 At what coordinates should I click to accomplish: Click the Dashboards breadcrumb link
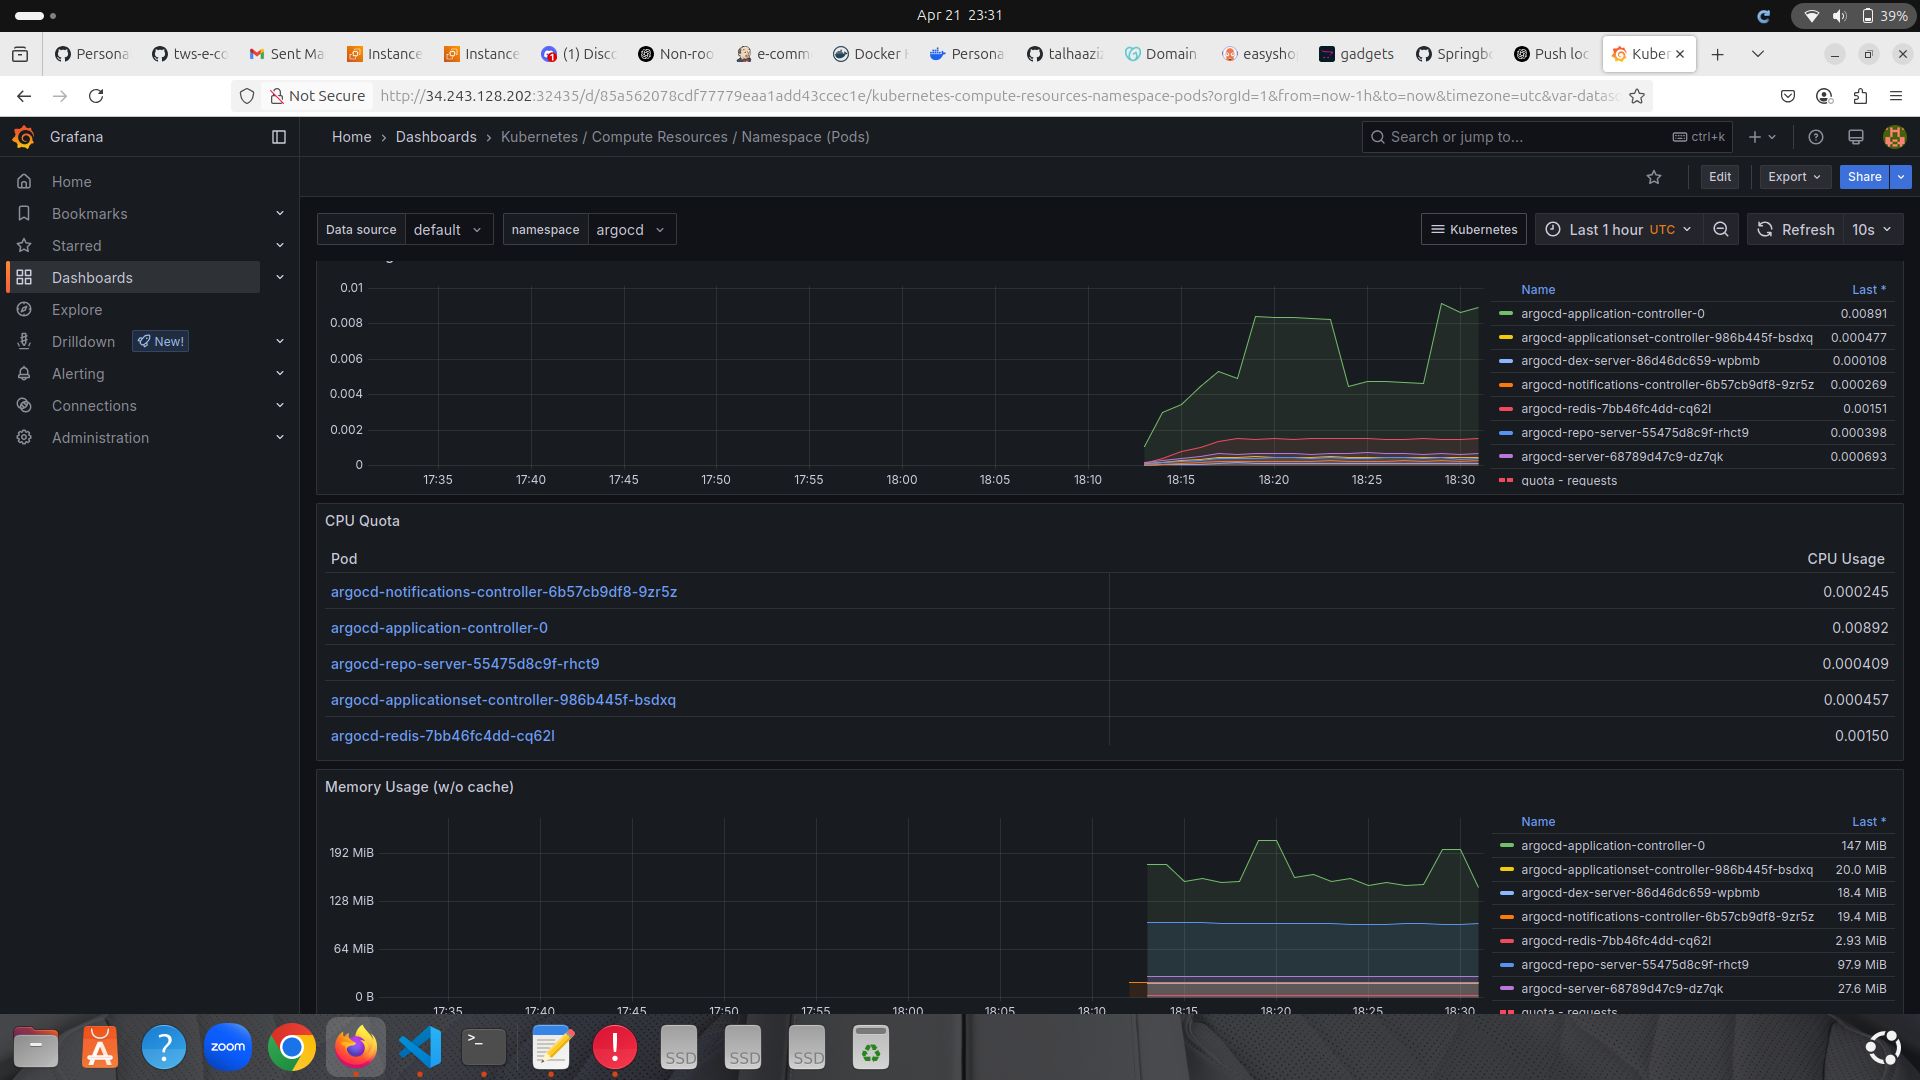coord(436,137)
